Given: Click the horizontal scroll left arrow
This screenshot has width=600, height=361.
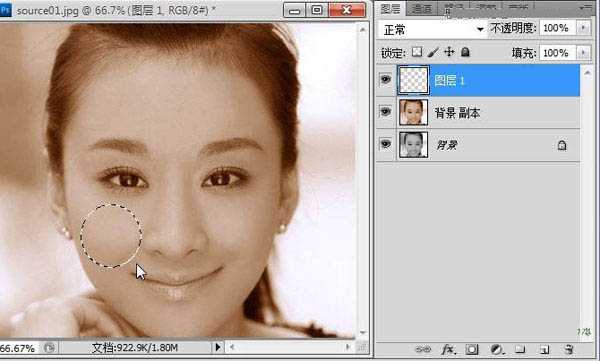Looking at the screenshot, I should (232, 347).
